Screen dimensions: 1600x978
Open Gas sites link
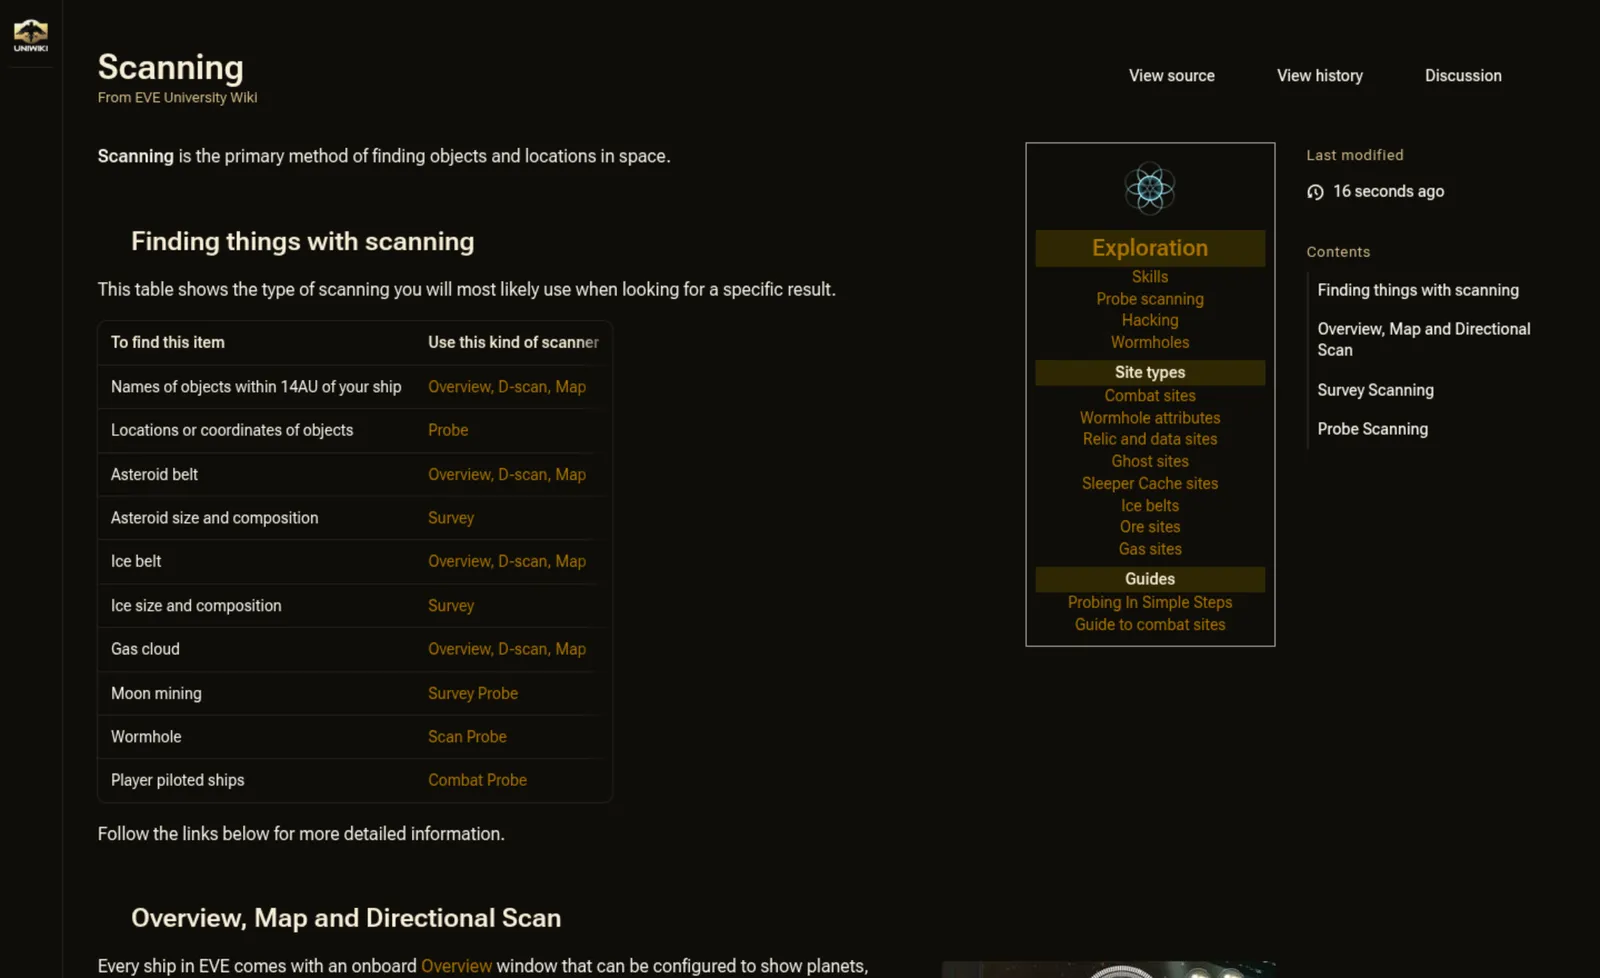[1150, 549]
